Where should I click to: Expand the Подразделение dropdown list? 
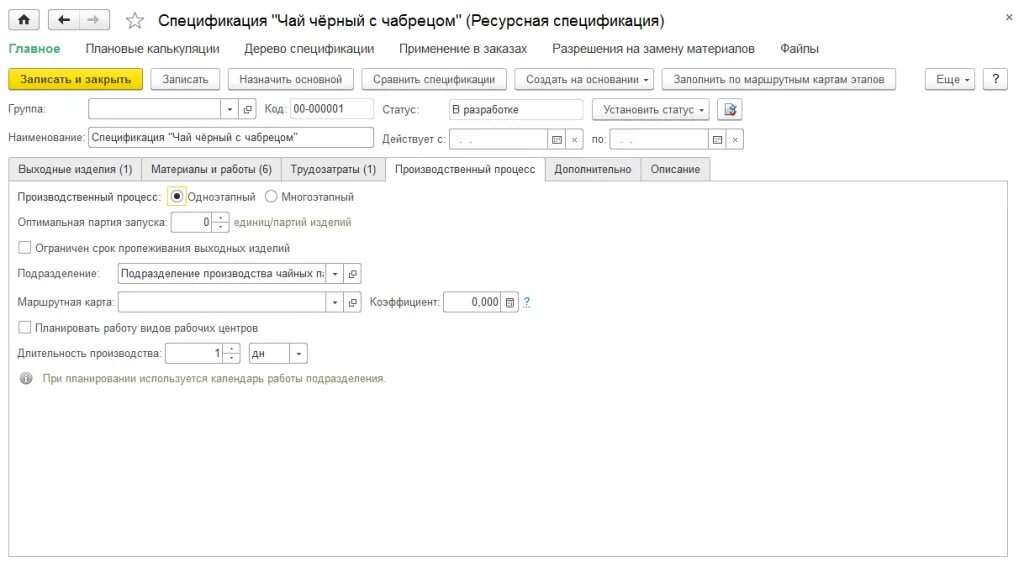335,274
